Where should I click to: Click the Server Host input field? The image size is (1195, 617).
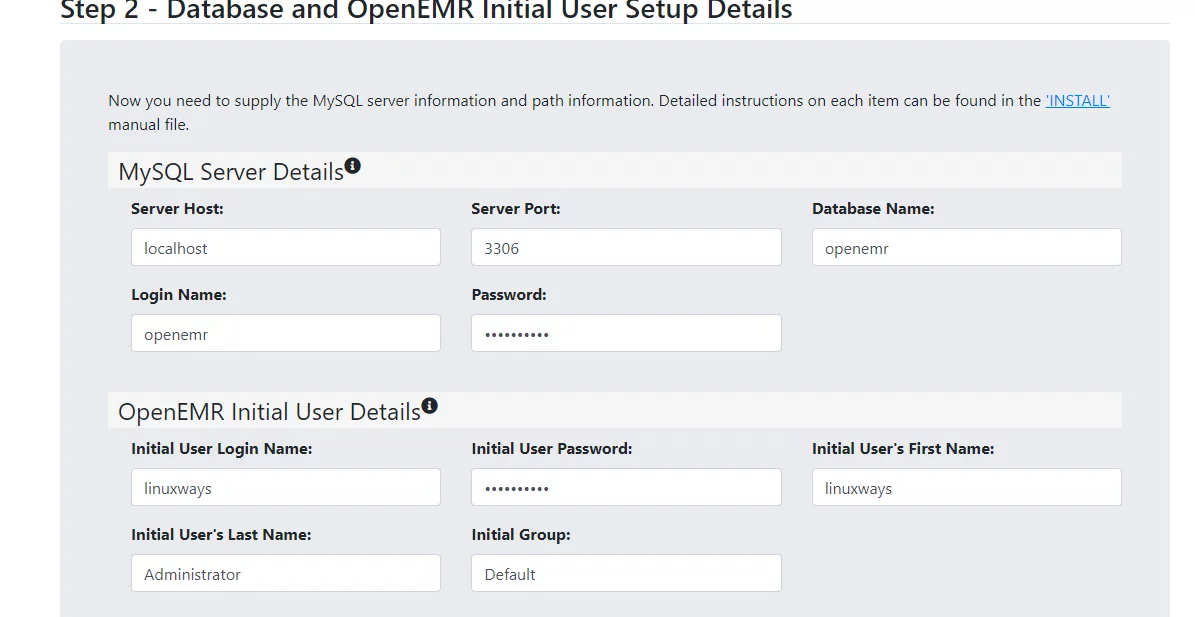tap(286, 248)
